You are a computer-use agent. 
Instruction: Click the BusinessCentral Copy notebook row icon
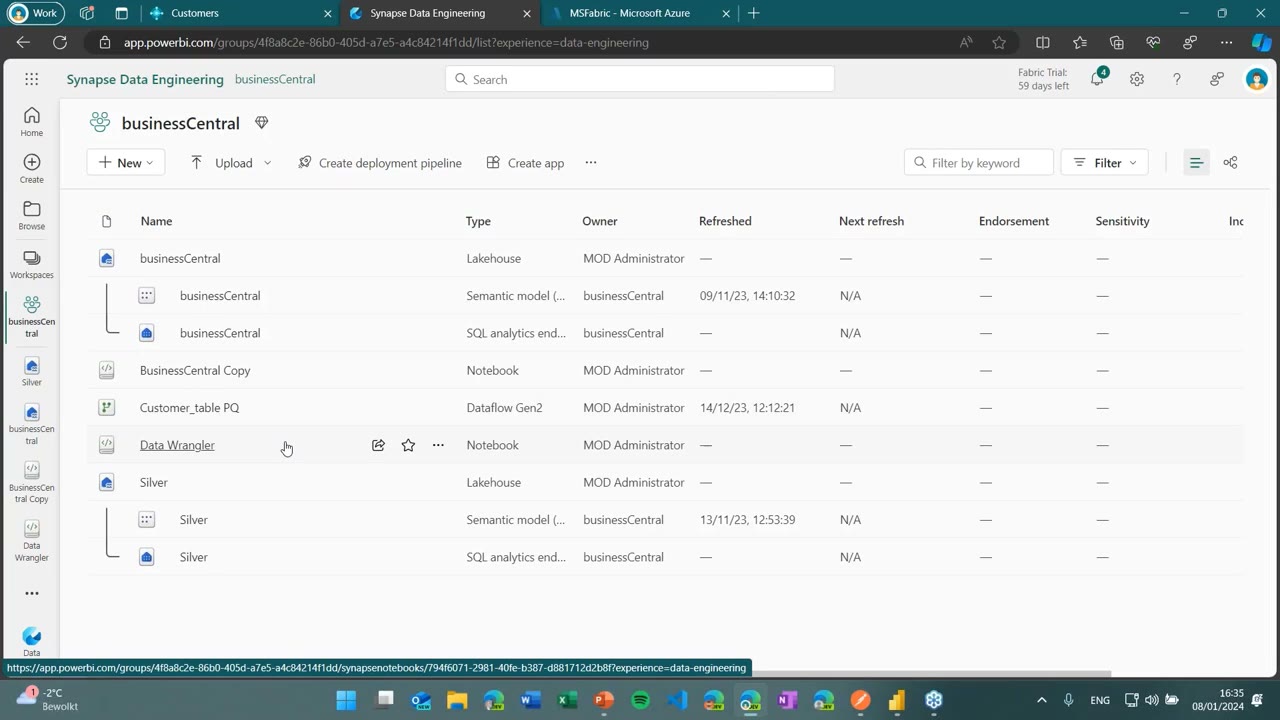(107, 370)
